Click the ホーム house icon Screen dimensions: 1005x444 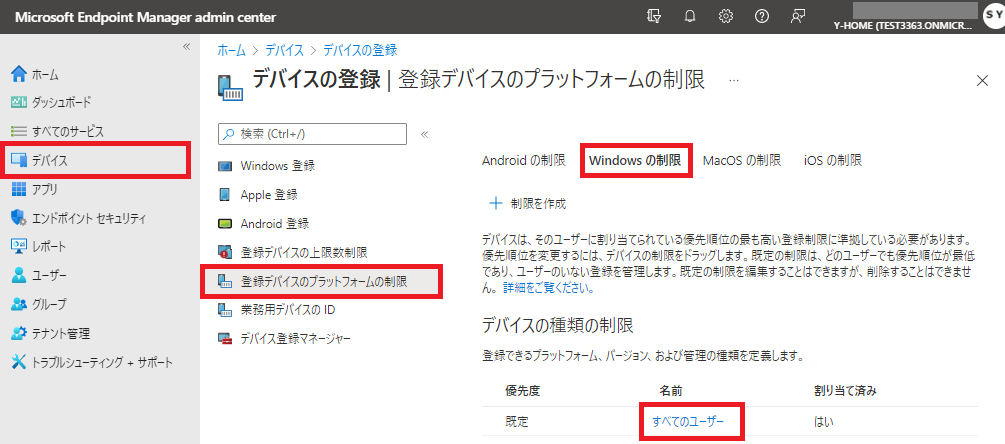[x=19, y=74]
